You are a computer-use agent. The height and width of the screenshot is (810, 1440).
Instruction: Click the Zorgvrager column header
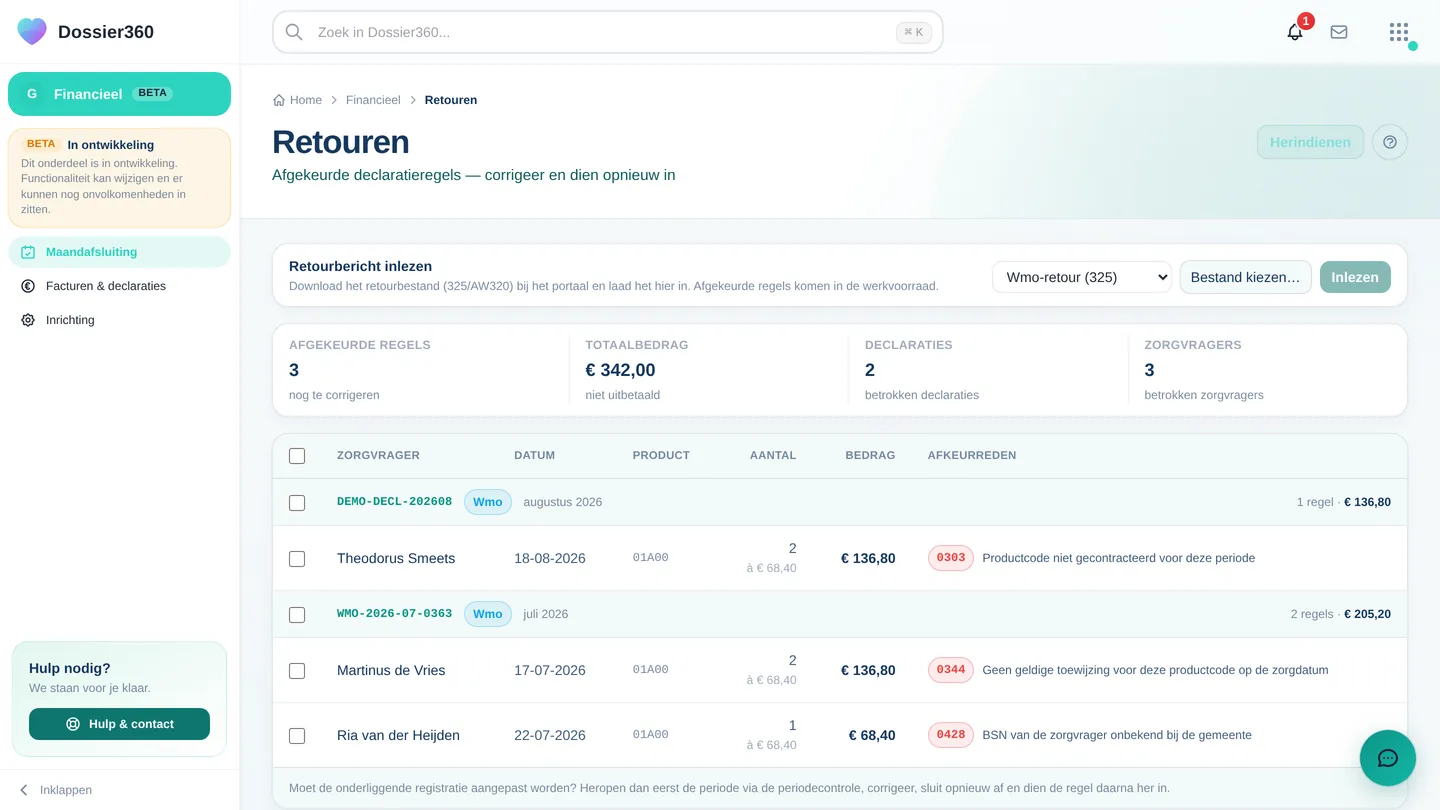(378, 455)
